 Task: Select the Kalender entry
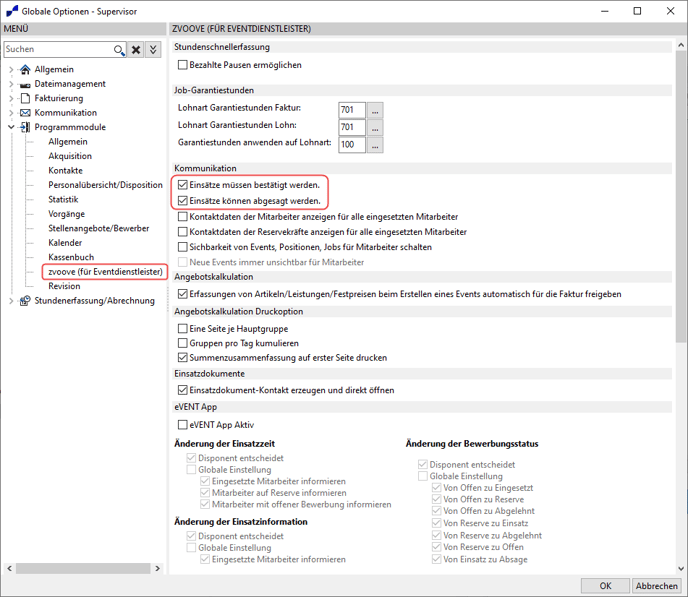point(65,243)
